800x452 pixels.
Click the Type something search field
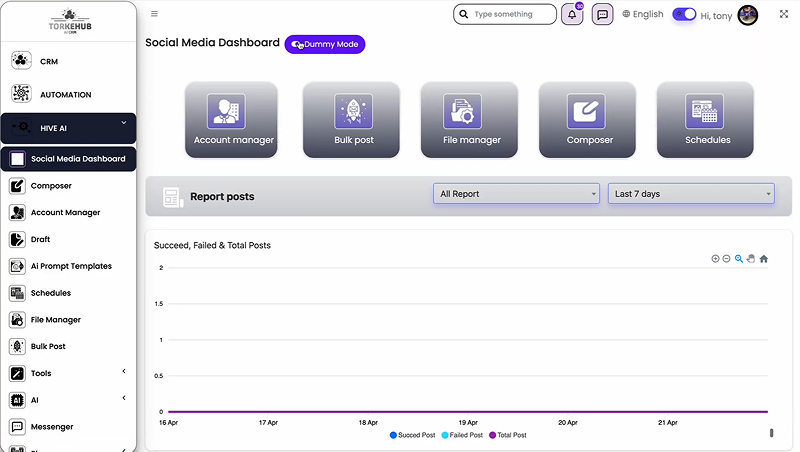pyautogui.click(x=512, y=15)
